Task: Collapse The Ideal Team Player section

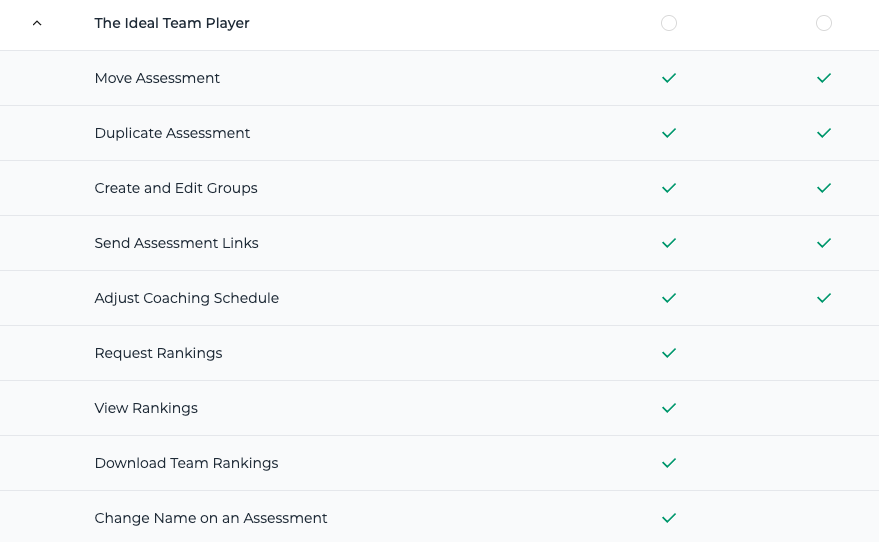Action: coord(37,23)
